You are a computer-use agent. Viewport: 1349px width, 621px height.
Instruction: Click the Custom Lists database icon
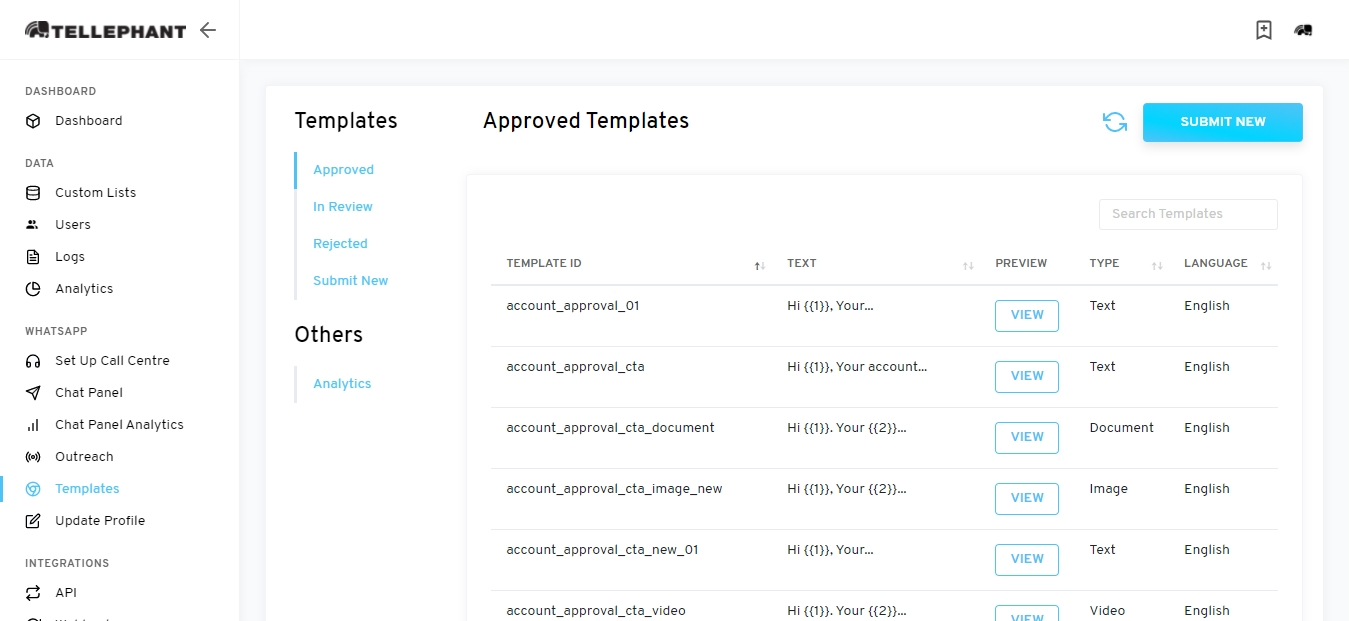[x=33, y=193]
